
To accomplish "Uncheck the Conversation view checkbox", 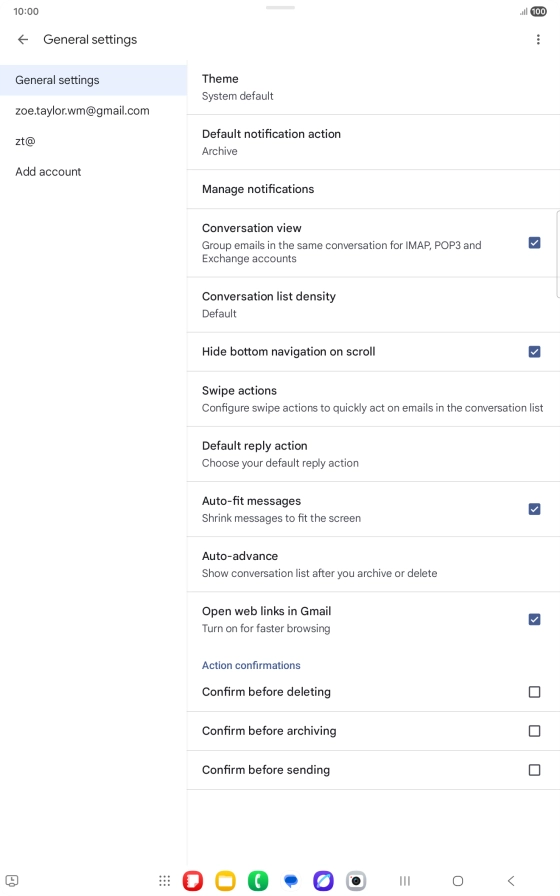I will click(534, 243).
